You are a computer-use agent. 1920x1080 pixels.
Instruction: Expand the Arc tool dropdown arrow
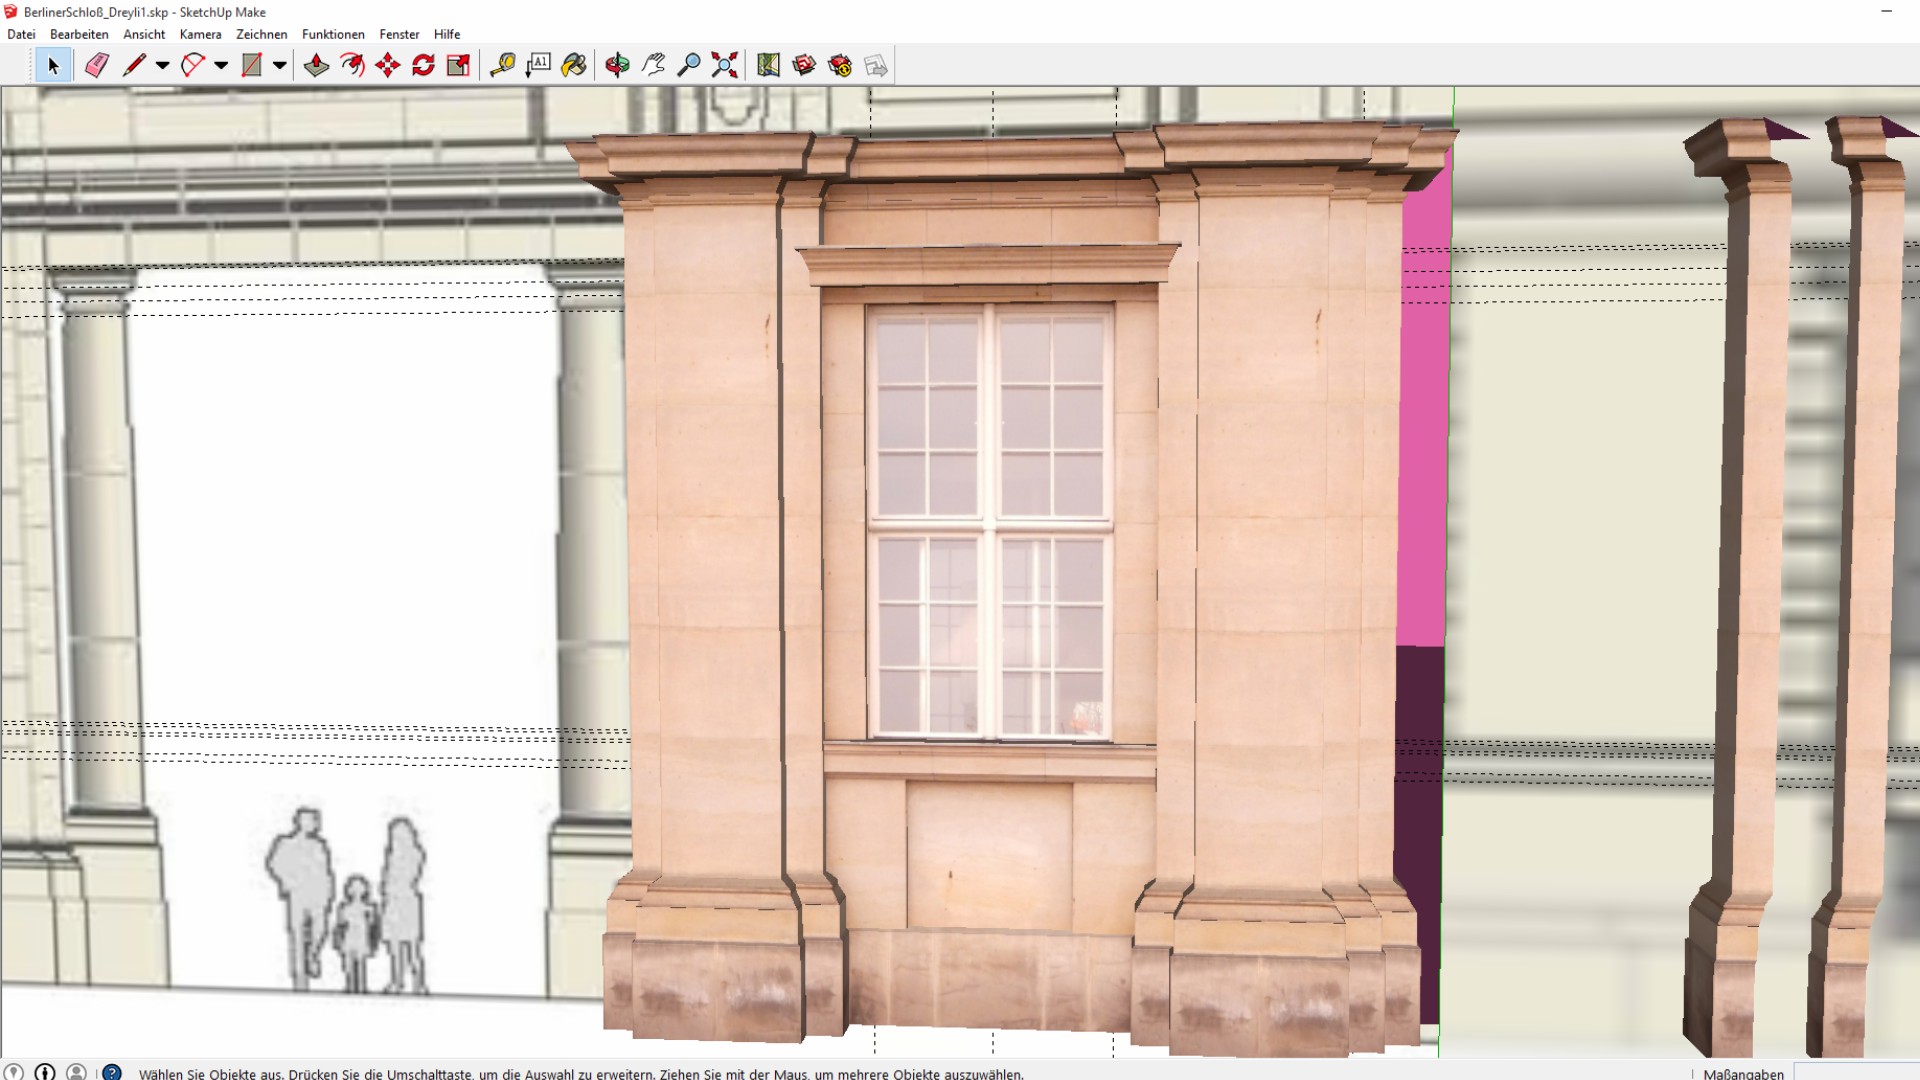(x=221, y=66)
